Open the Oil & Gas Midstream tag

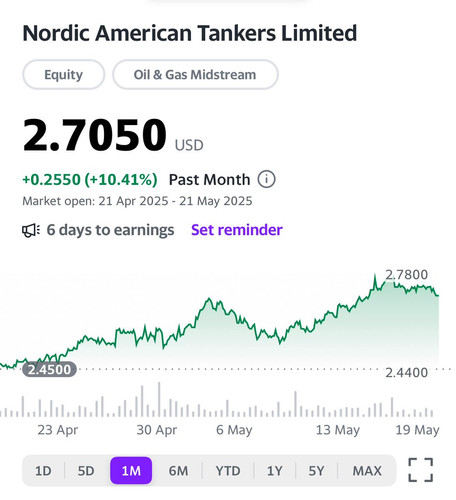tap(195, 74)
